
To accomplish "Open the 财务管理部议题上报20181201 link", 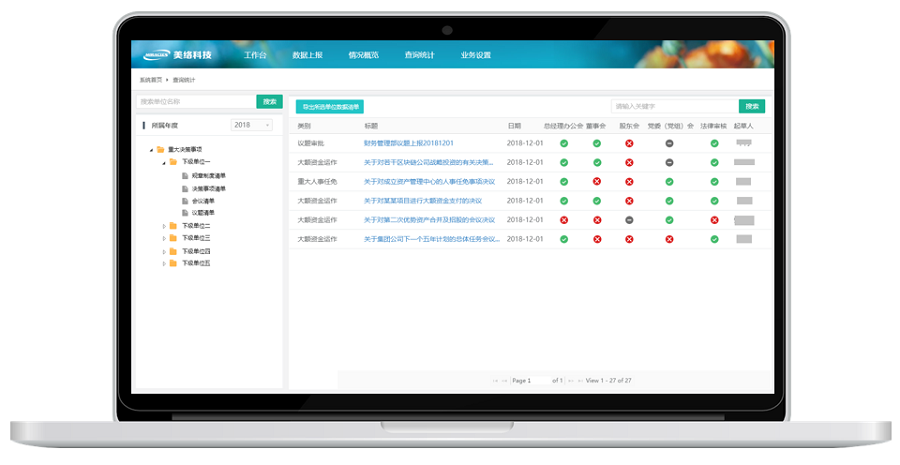I will [x=409, y=143].
